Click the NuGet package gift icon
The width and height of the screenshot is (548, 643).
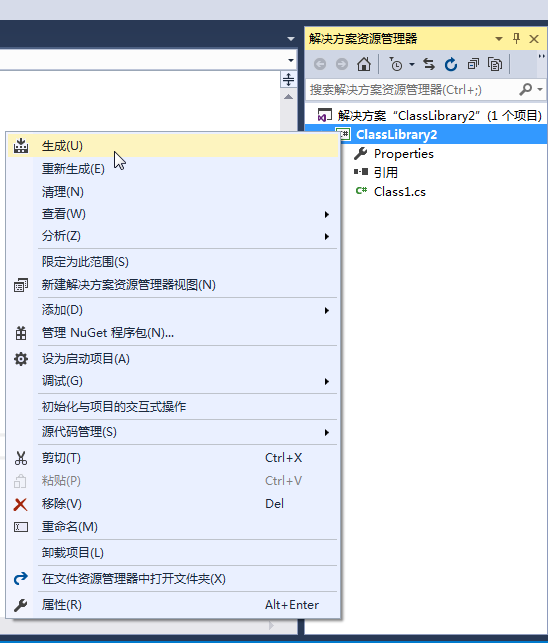pos(21,333)
